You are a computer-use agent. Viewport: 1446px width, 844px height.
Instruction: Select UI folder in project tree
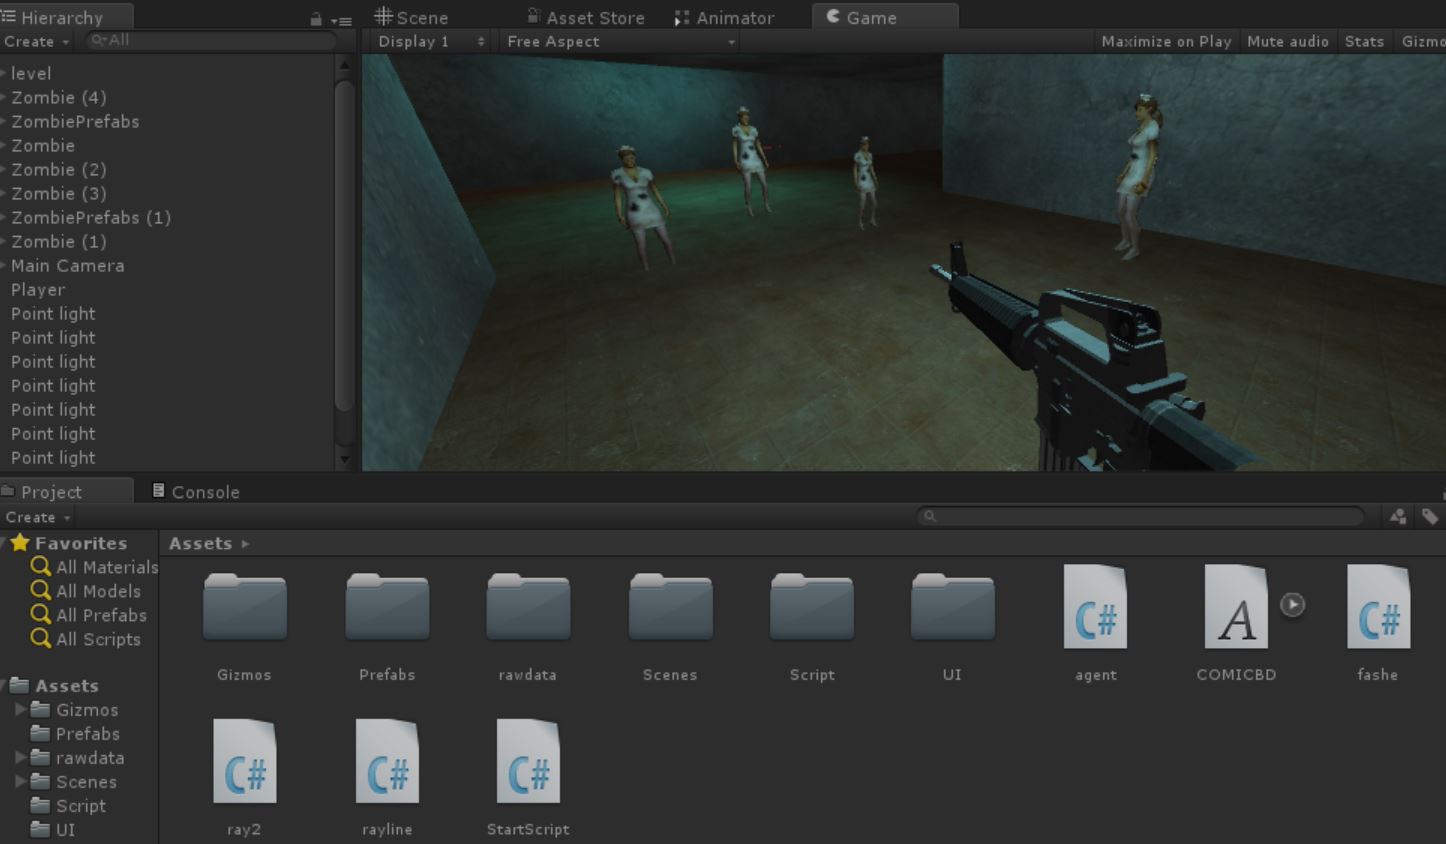coord(54,829)
